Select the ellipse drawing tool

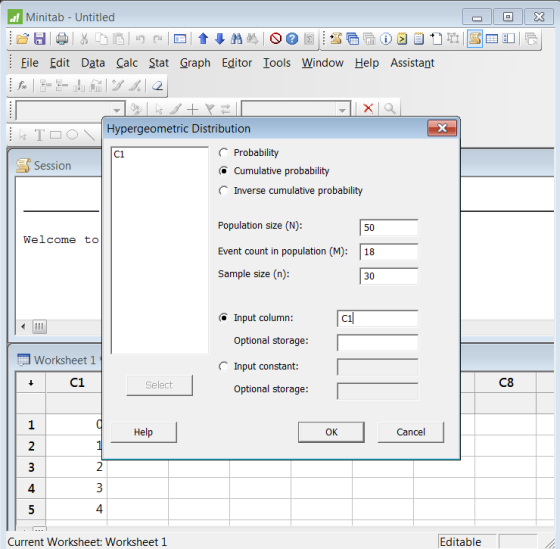[72, 135]
